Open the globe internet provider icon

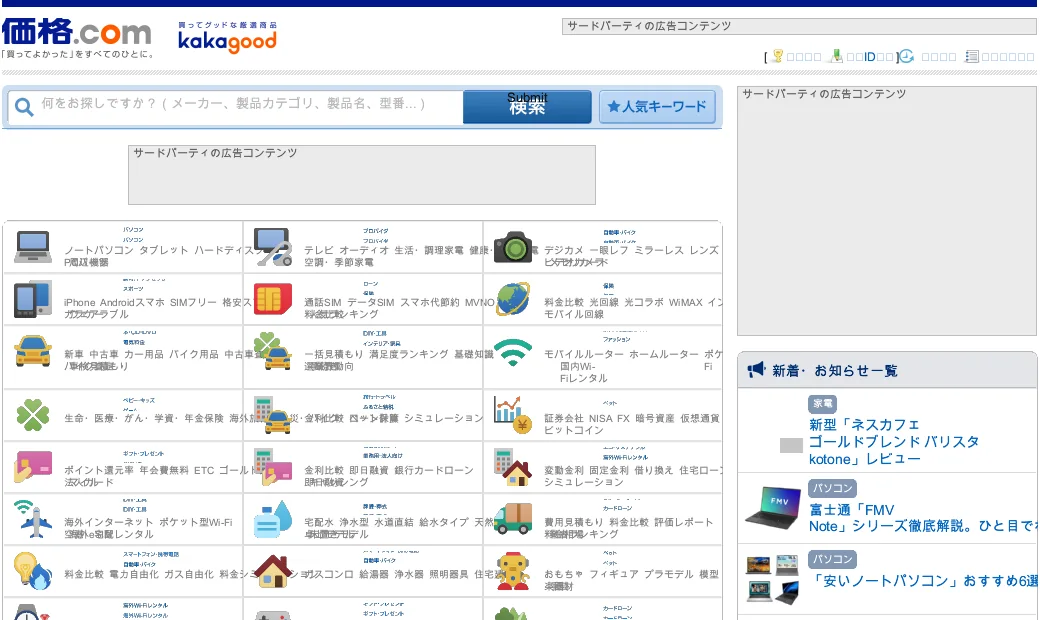click(x=513, y=298)
